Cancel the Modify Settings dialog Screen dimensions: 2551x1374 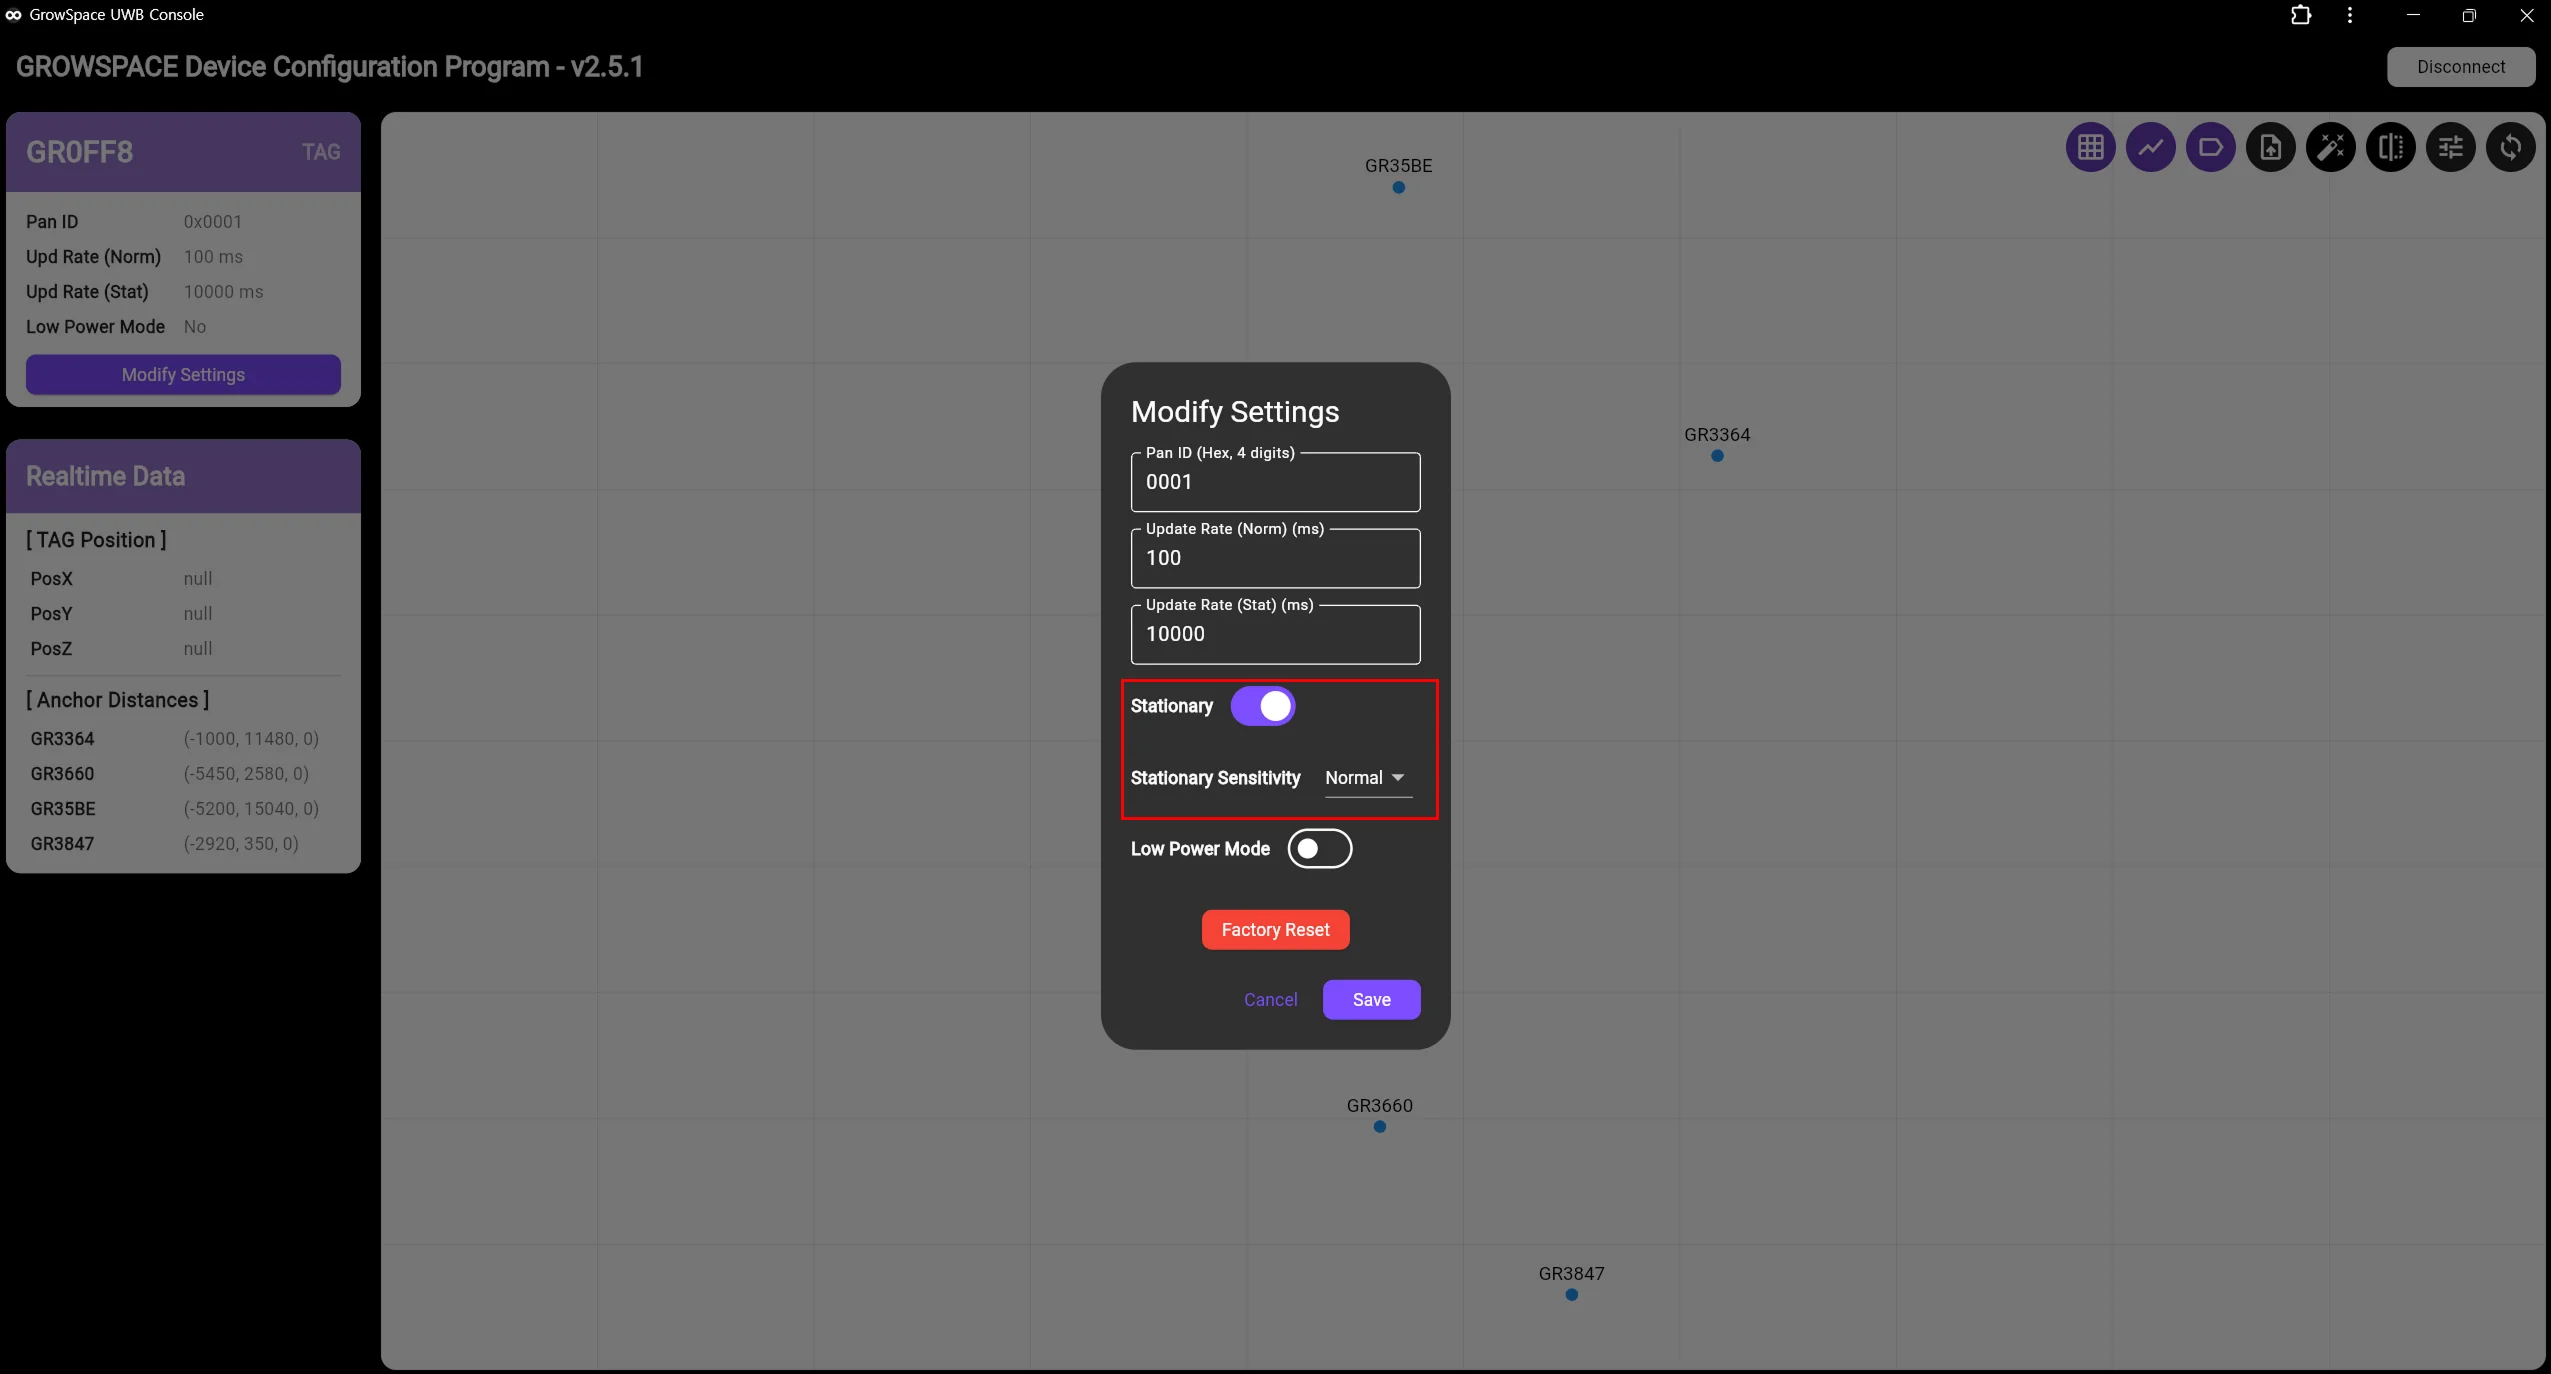tap(1270, 1000)
